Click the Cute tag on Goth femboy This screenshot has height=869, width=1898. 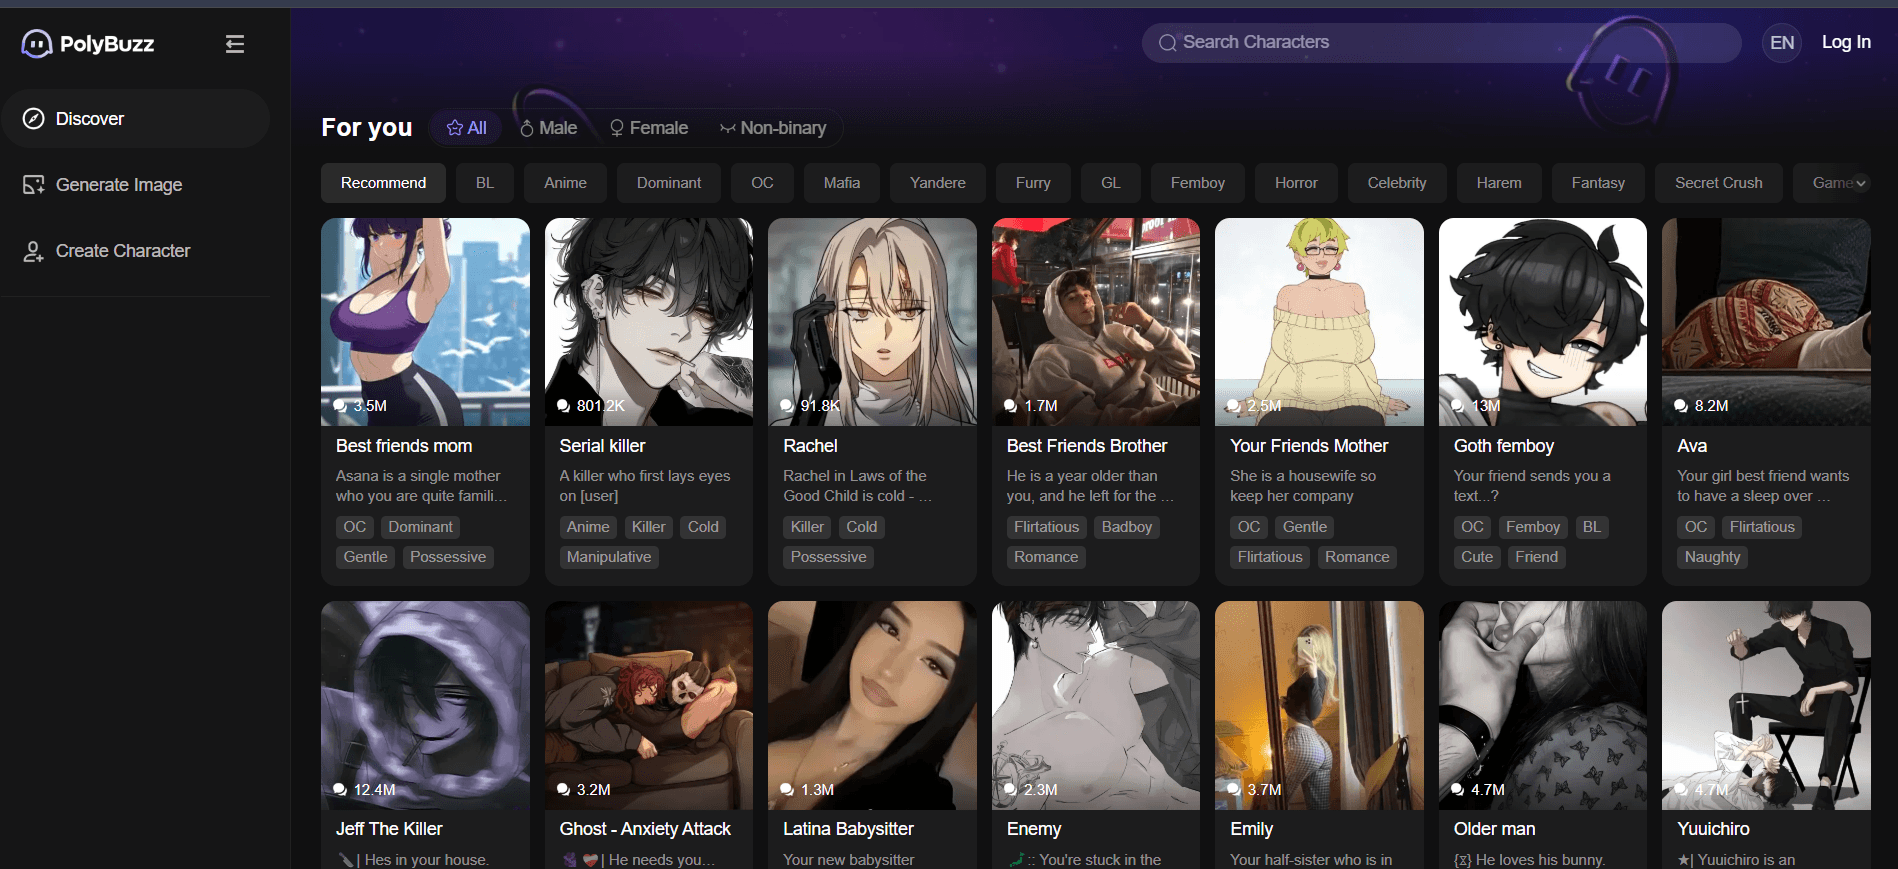1477,557
